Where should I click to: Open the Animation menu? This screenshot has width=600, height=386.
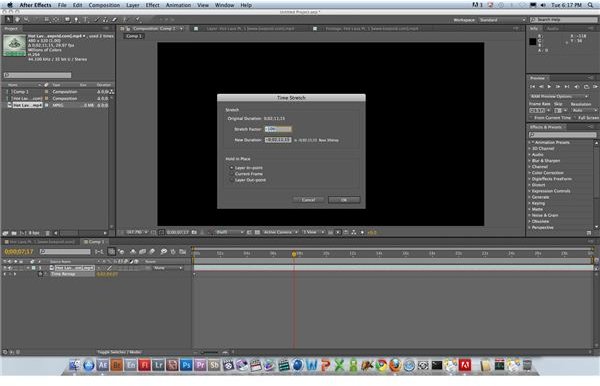[x=178, y=5]
